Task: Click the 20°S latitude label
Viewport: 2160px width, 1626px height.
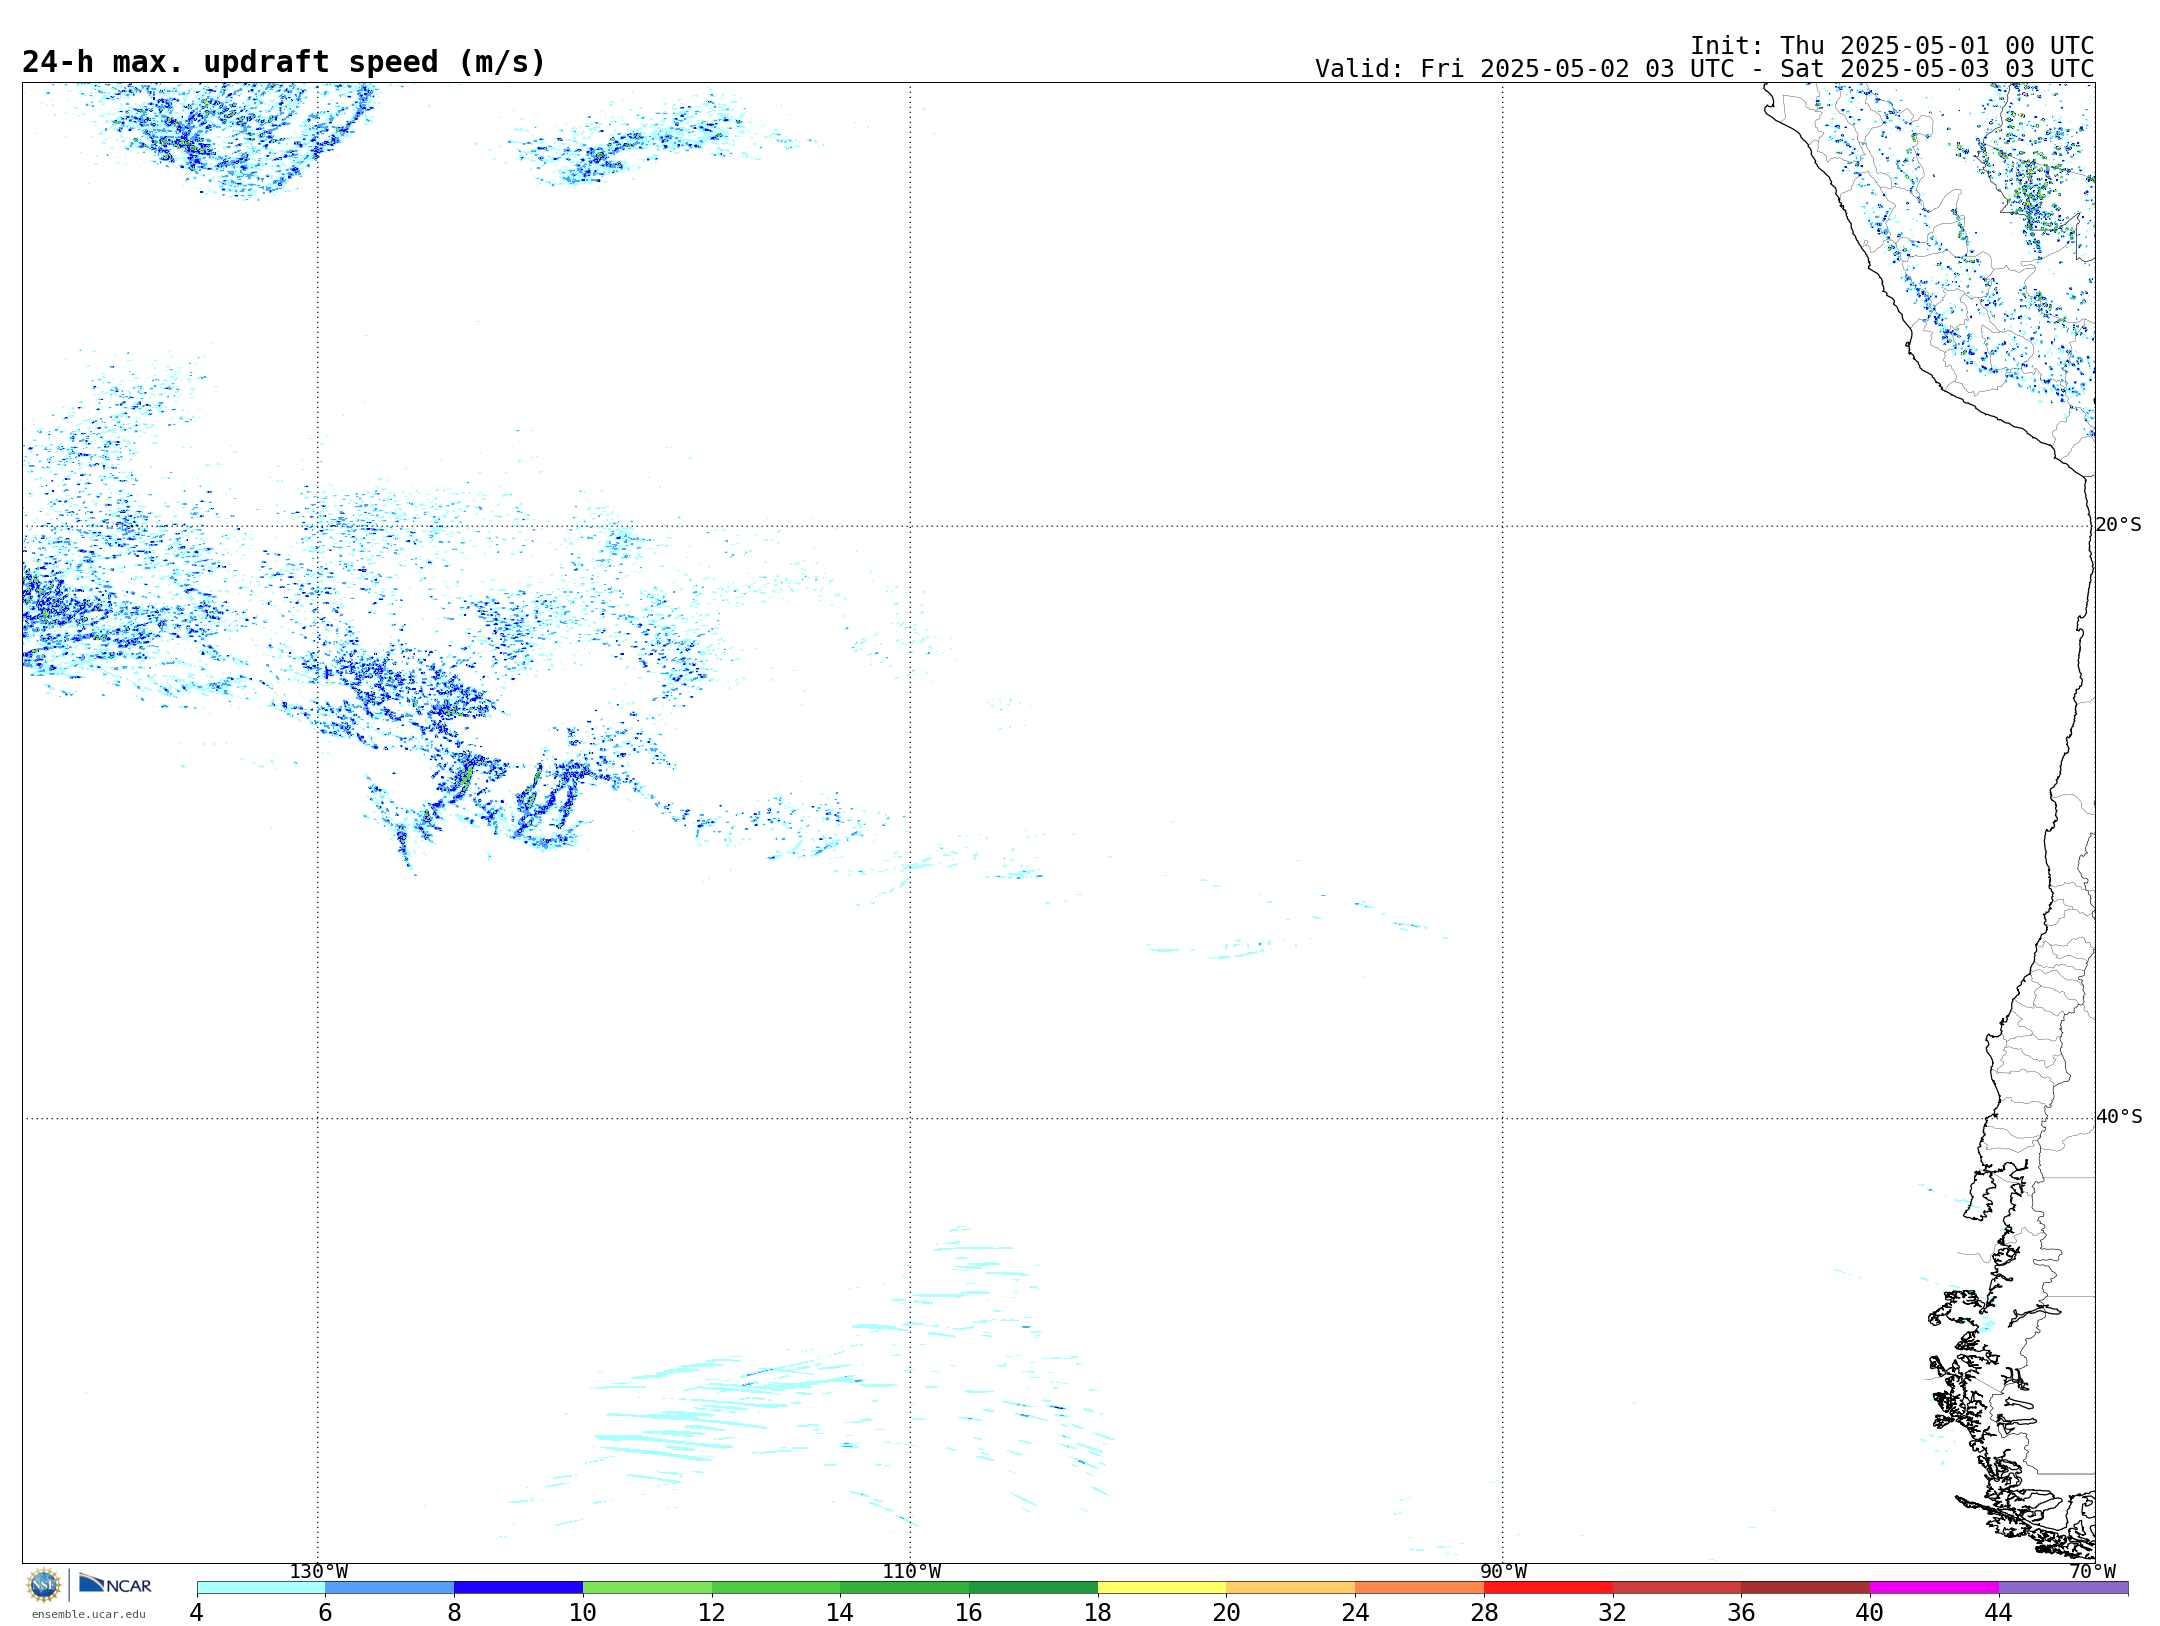Action: pos(2119,525)
